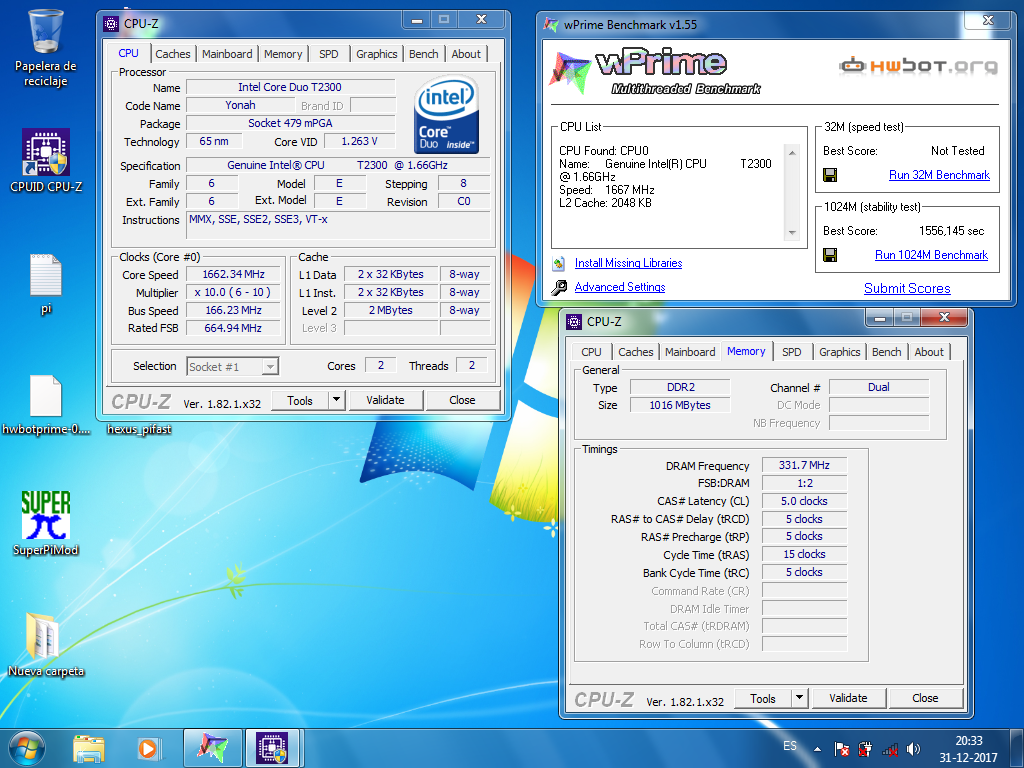
Task: Switch to wPrime taskbar button
Action: [213, 748]
